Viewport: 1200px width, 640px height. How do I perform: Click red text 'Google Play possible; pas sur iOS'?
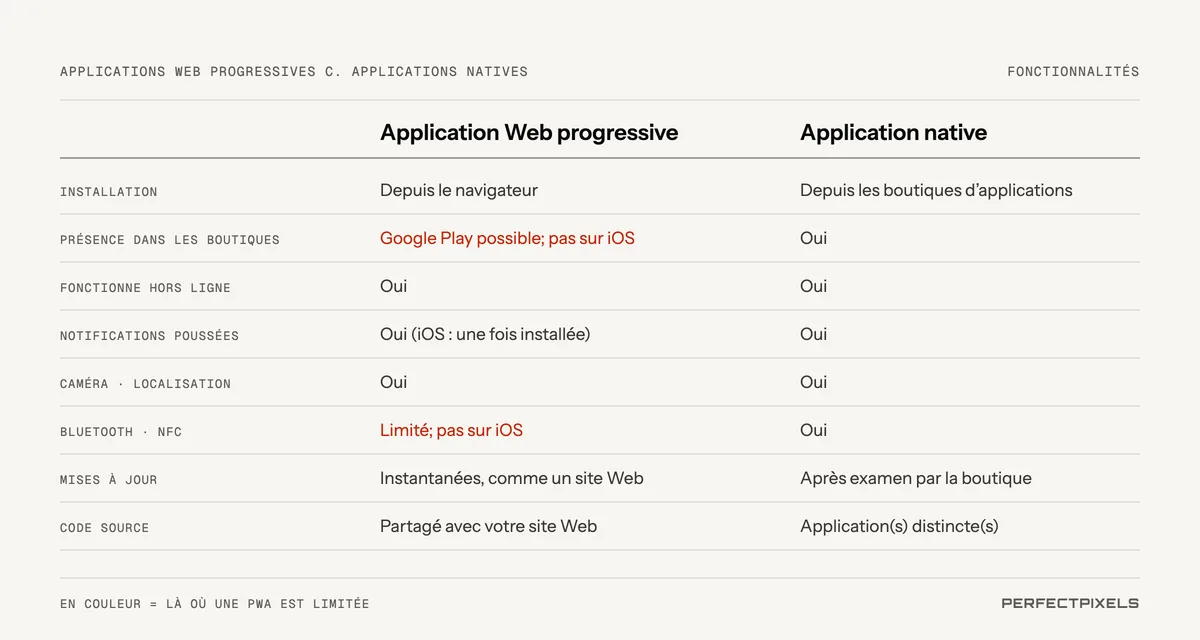(x=507, y=238)
